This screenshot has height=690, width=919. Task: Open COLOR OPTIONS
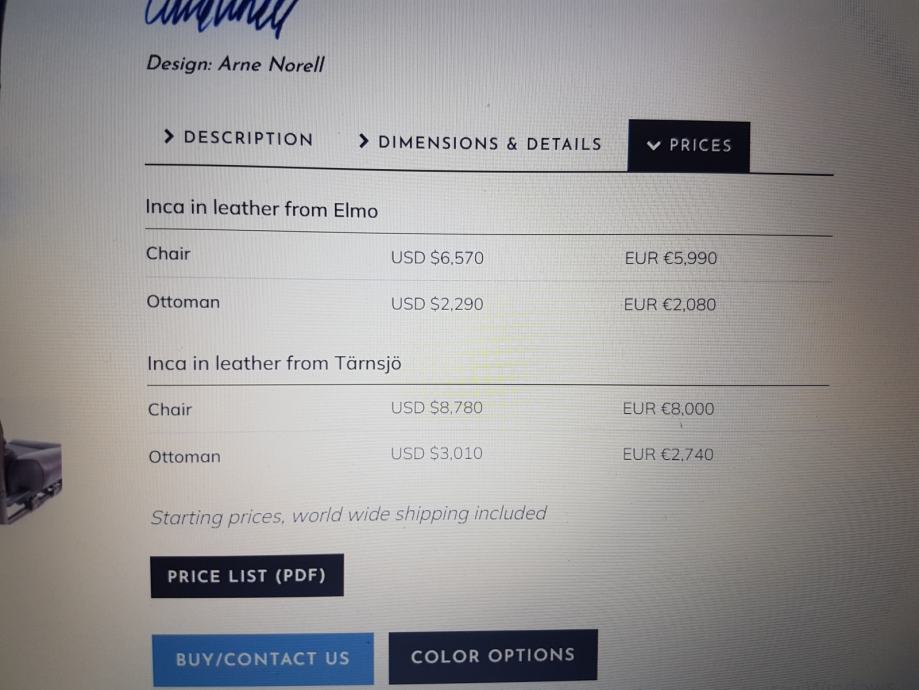492,656
